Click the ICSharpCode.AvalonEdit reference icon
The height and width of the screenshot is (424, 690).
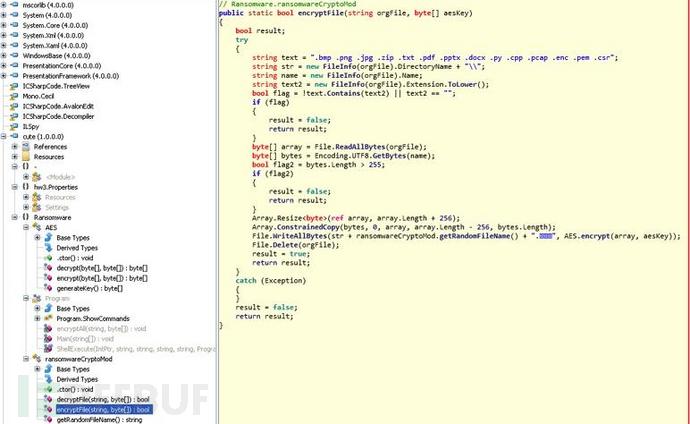14,106
